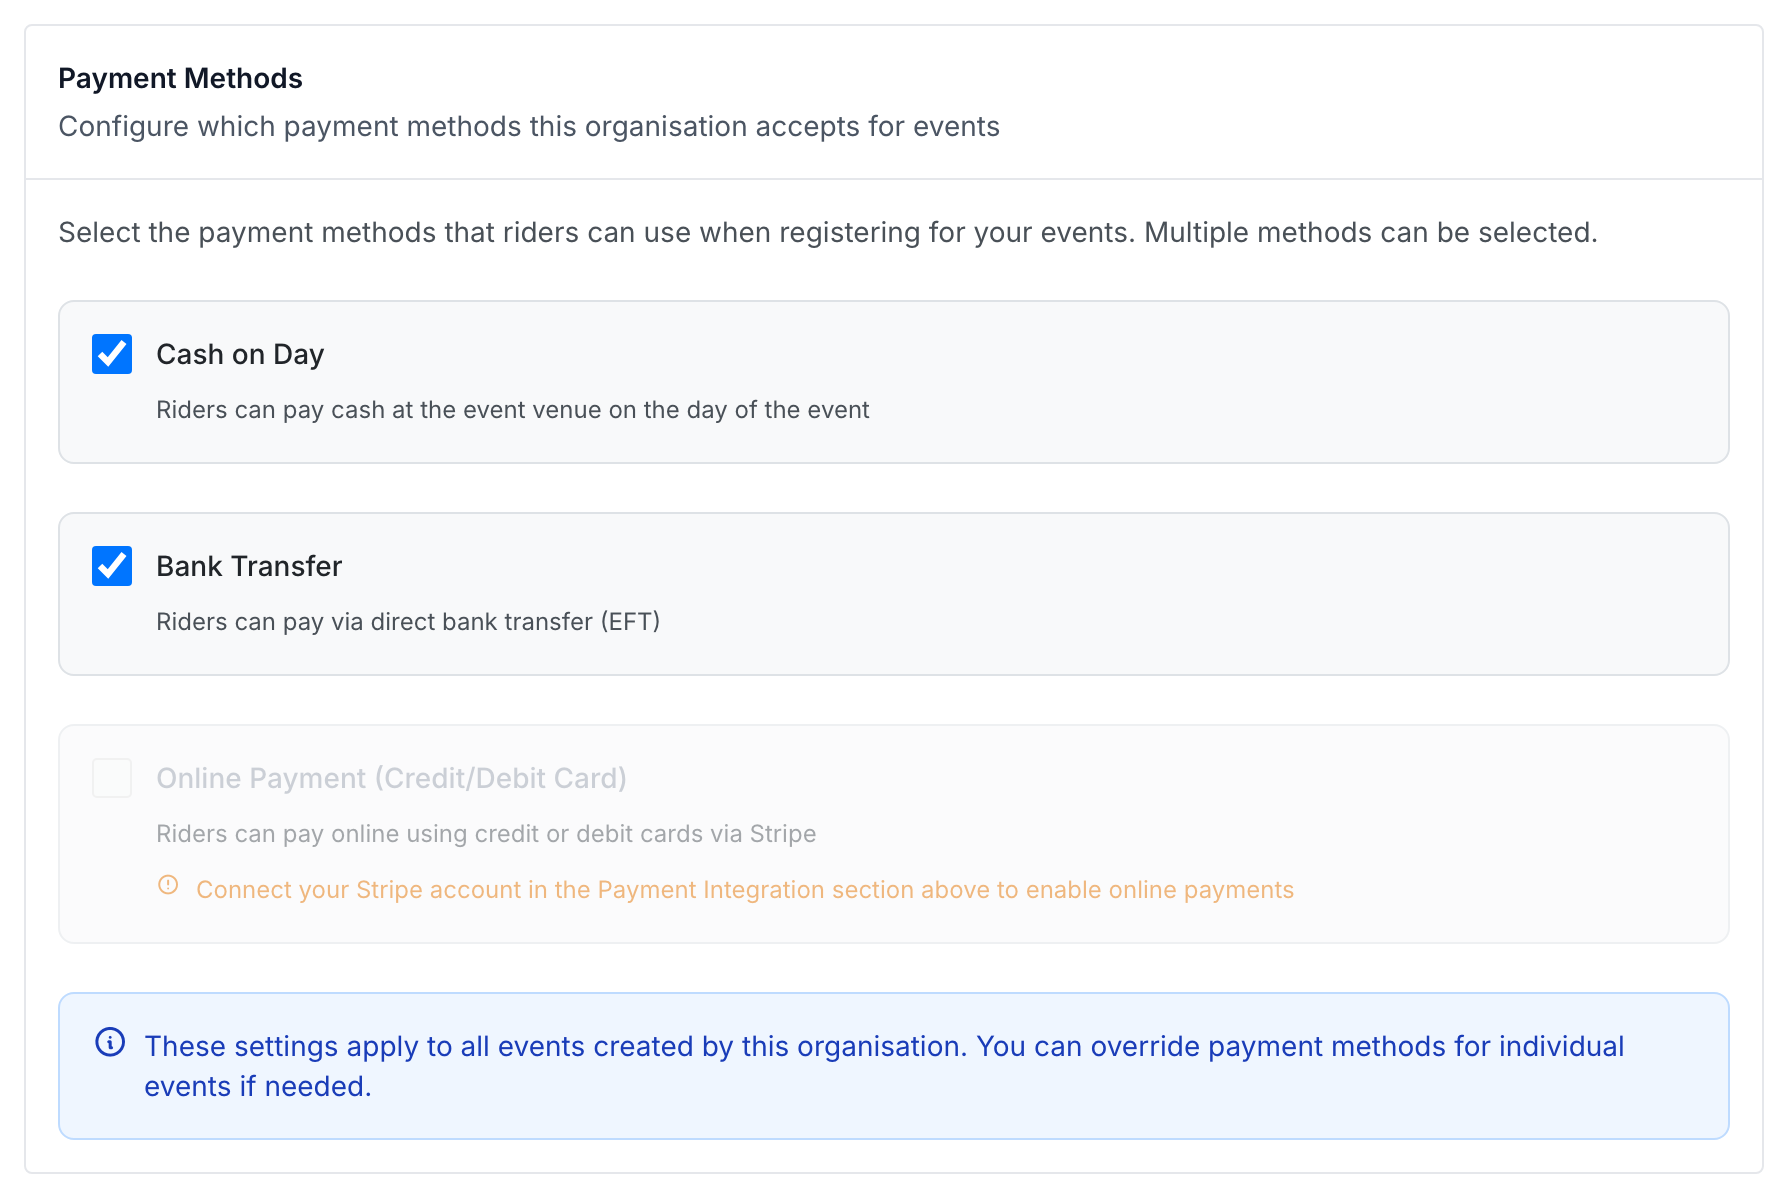Select the Bank Transfer label
Image resolution: width=1788 pixels, height=1198 pixels.
pyautogui.click(x=249, y=566)
